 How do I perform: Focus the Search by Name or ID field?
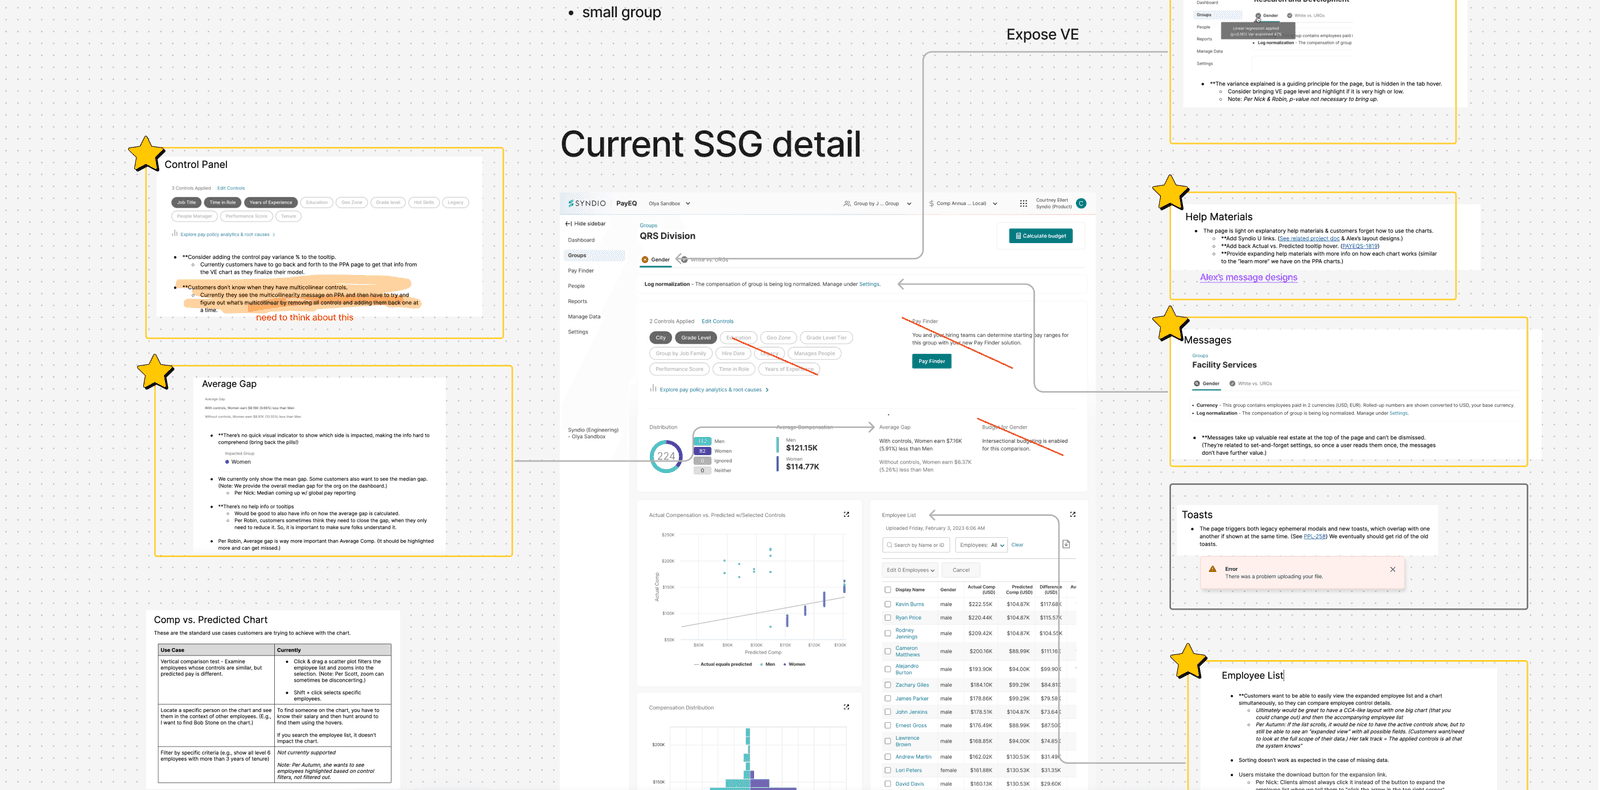917,545
